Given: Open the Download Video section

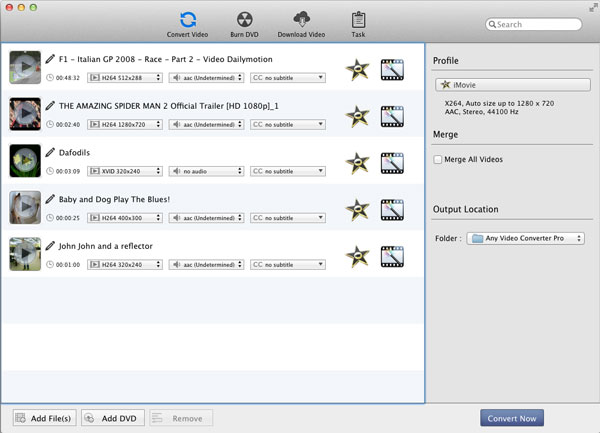Looking at the screenshot, I should (302, 25).
